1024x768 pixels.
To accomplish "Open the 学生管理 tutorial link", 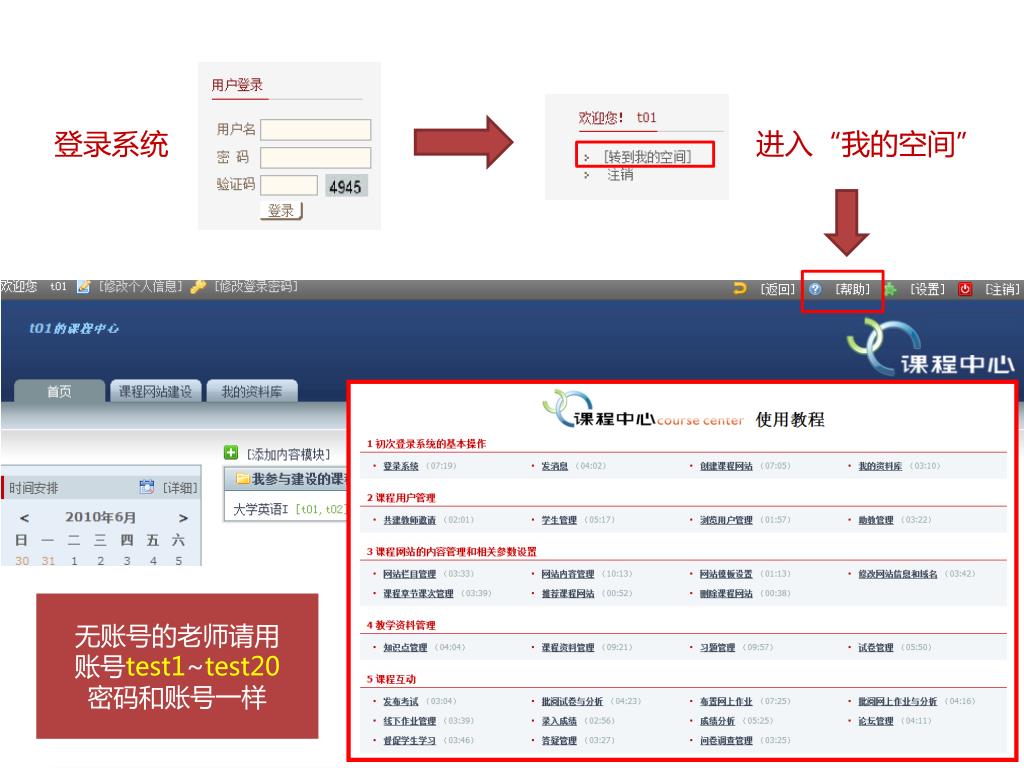I will click(559, 520).
